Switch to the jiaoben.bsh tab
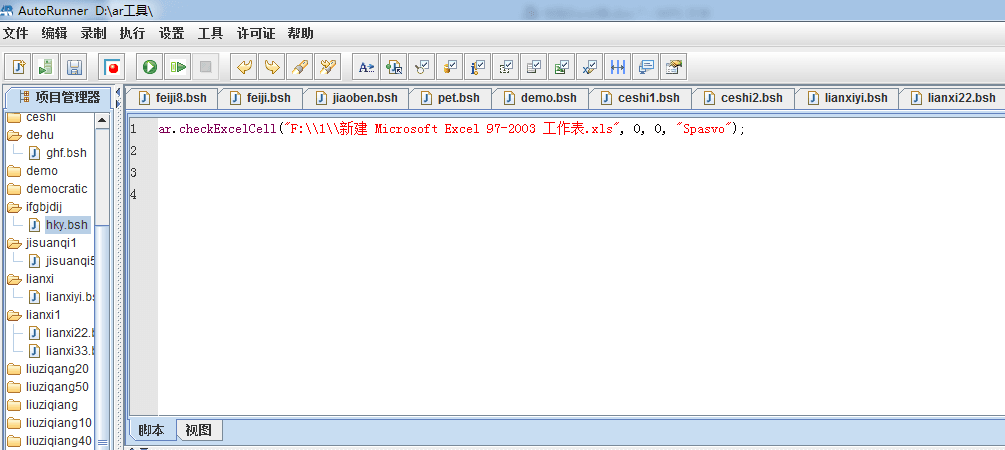 (356, 98)
